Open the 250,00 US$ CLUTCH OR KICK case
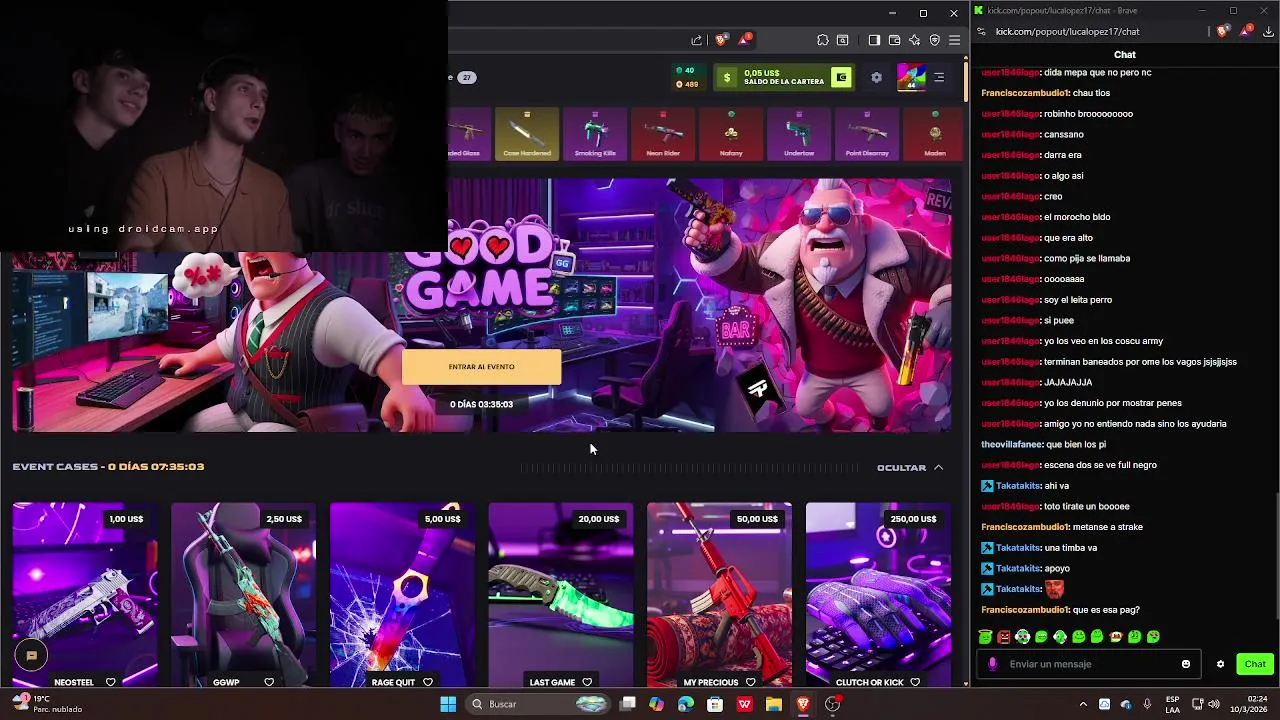The height and width of the screenshot is (720, 1280). 878,595
